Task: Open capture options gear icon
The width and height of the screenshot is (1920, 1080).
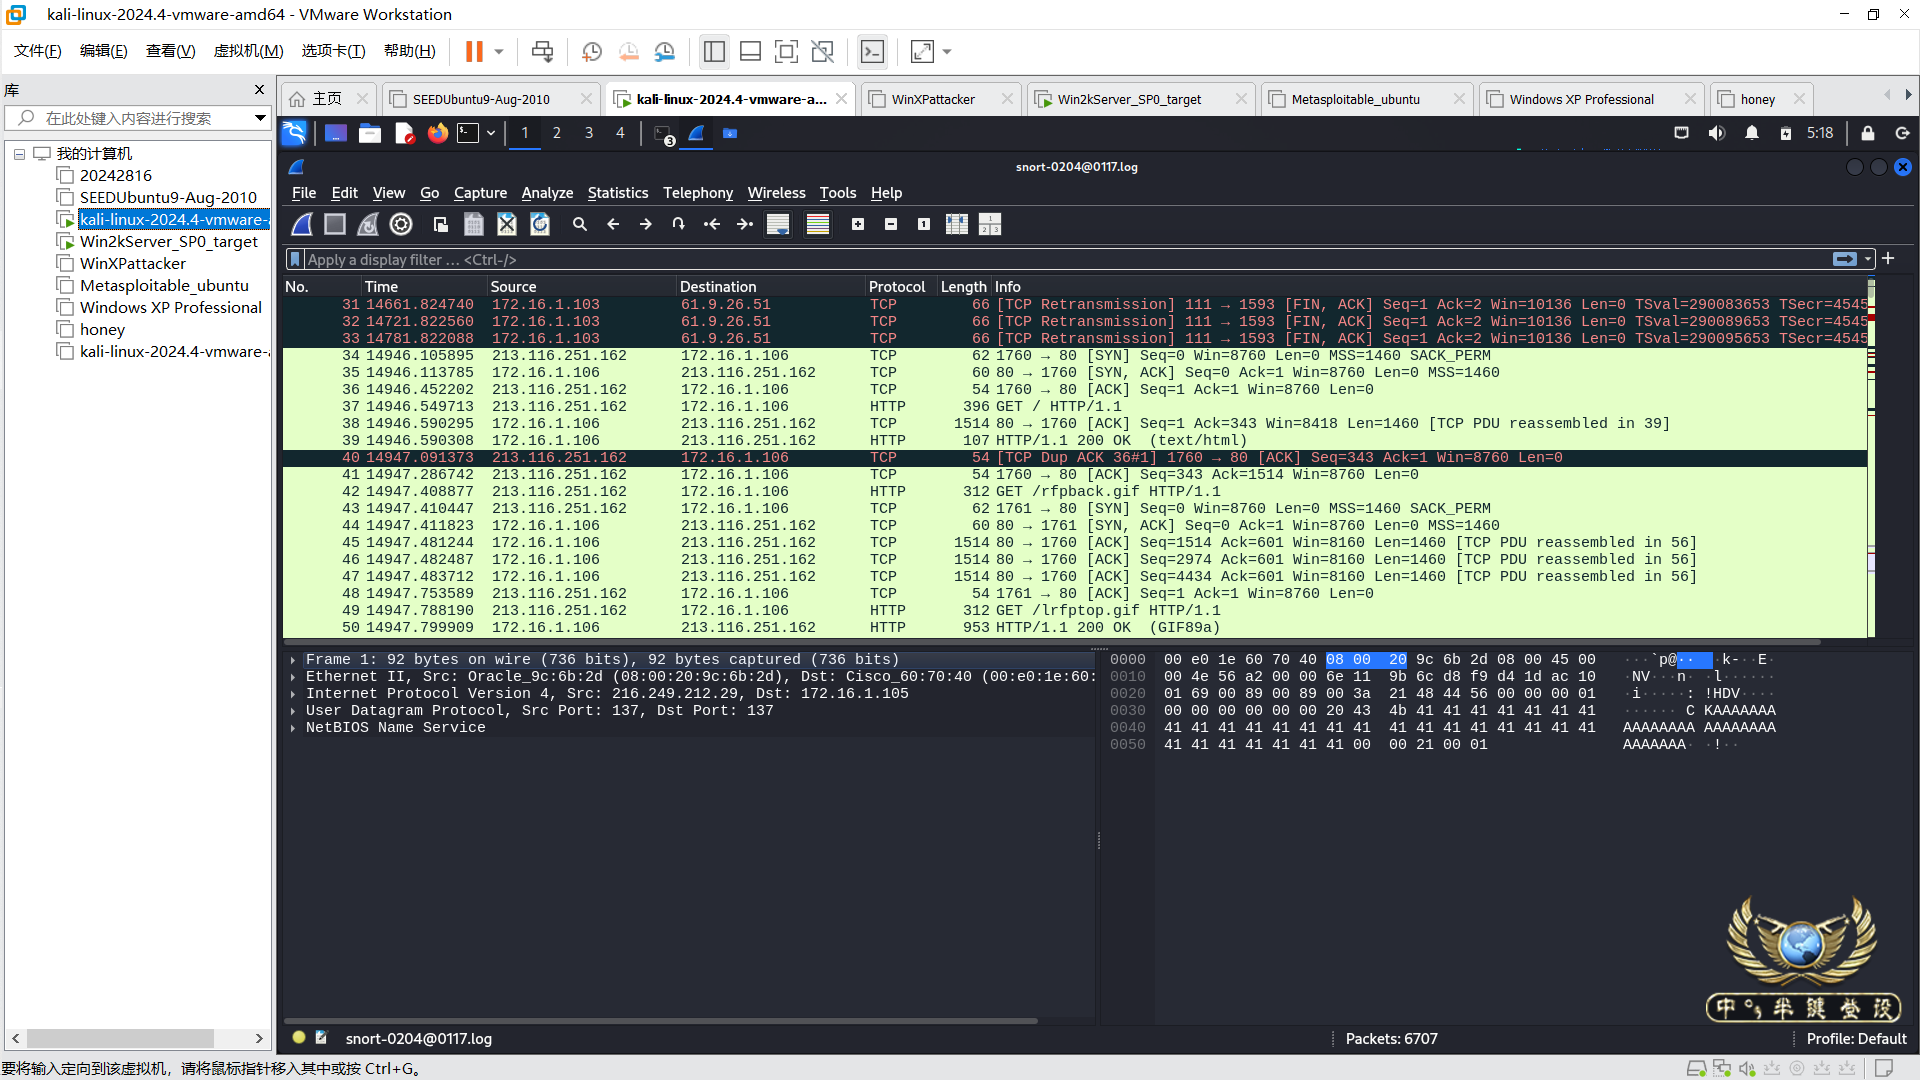Action: coord(401,224)
